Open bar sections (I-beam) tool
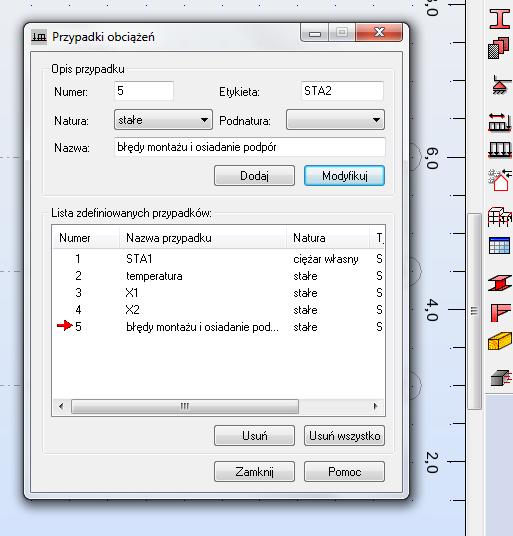Viewport: 513px width, 536px height. 500,19
